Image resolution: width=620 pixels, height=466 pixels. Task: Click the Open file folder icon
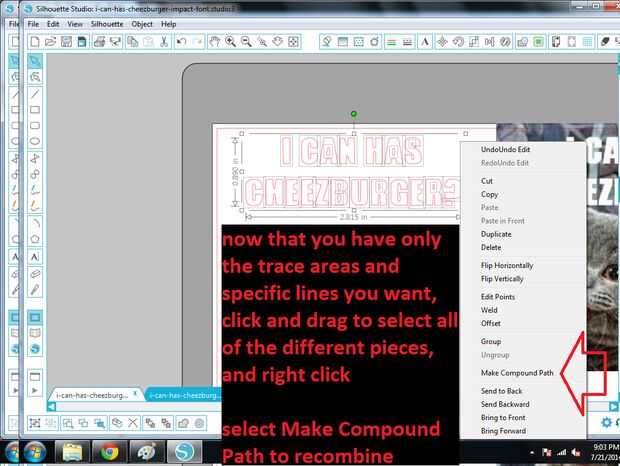[51, 42]
